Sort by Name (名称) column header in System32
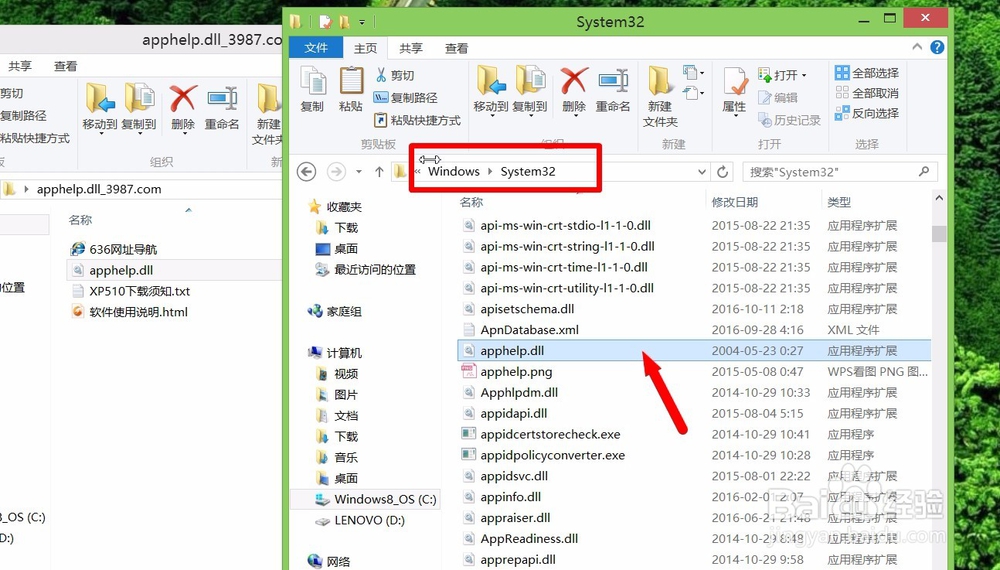 (x=471, y=202)
